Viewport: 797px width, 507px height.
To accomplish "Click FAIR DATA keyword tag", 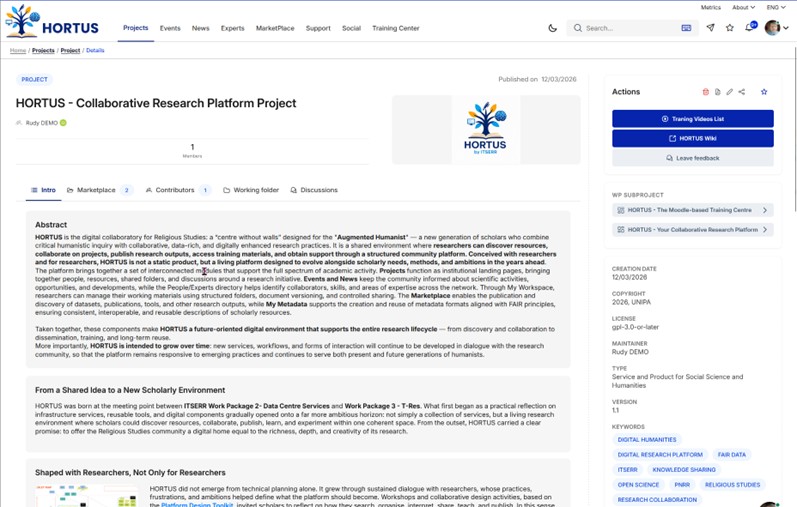I will point(731,455).
